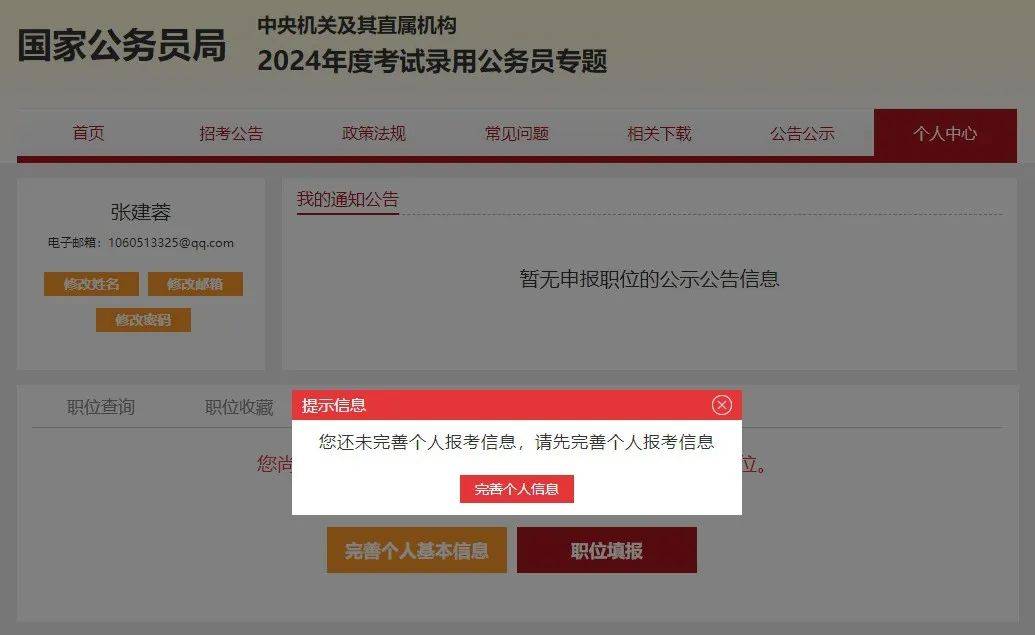Click the 职位填报 button
Screen dimensions: 1035x635
coord(607,550)
